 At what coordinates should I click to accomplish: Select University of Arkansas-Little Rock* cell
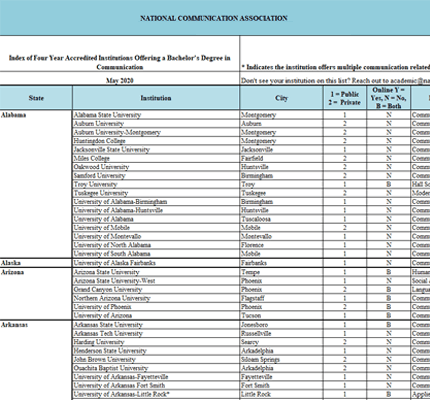pyautogui.click(x=156, y=394)
